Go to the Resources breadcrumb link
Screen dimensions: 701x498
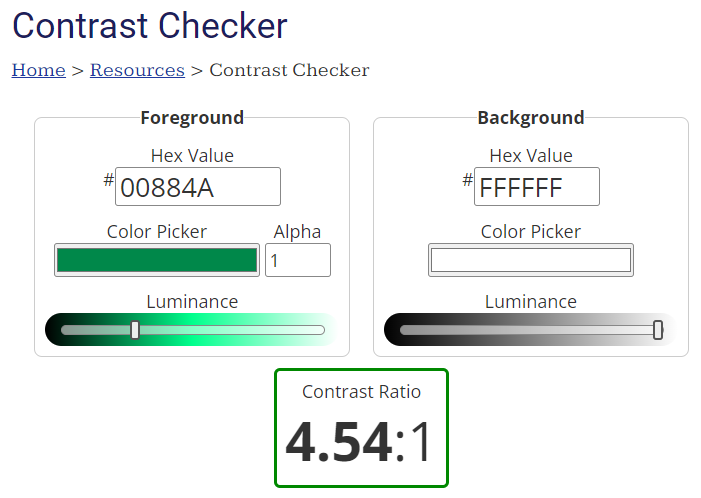137,71
